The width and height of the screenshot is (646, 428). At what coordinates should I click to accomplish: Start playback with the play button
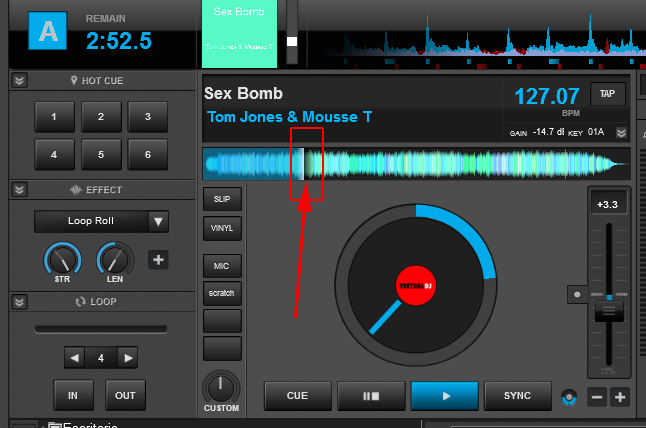coord(445,396)
